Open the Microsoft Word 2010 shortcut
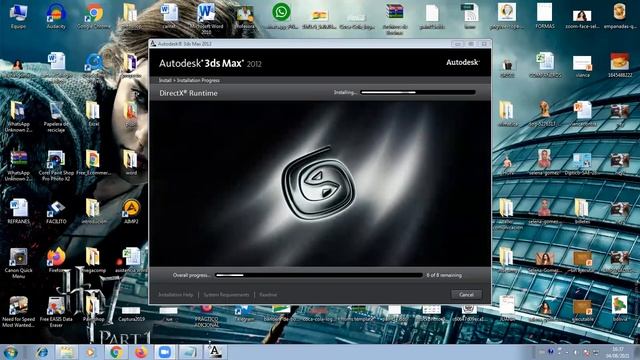 pos(207,19)
